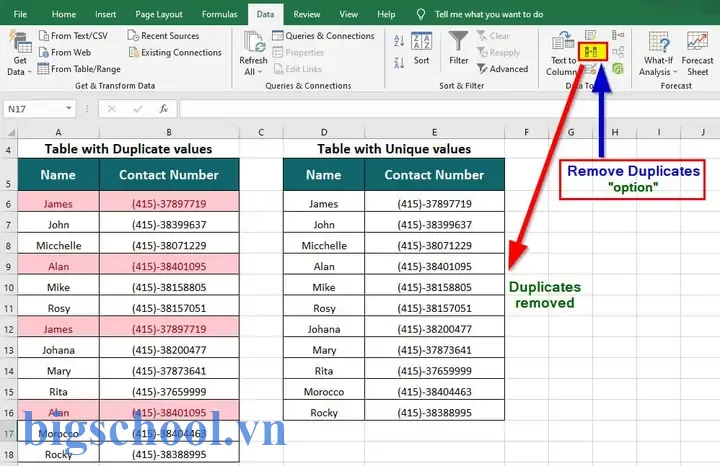
Task: Click '(415)-37659999' cell in column E
Action: point(434,371)
